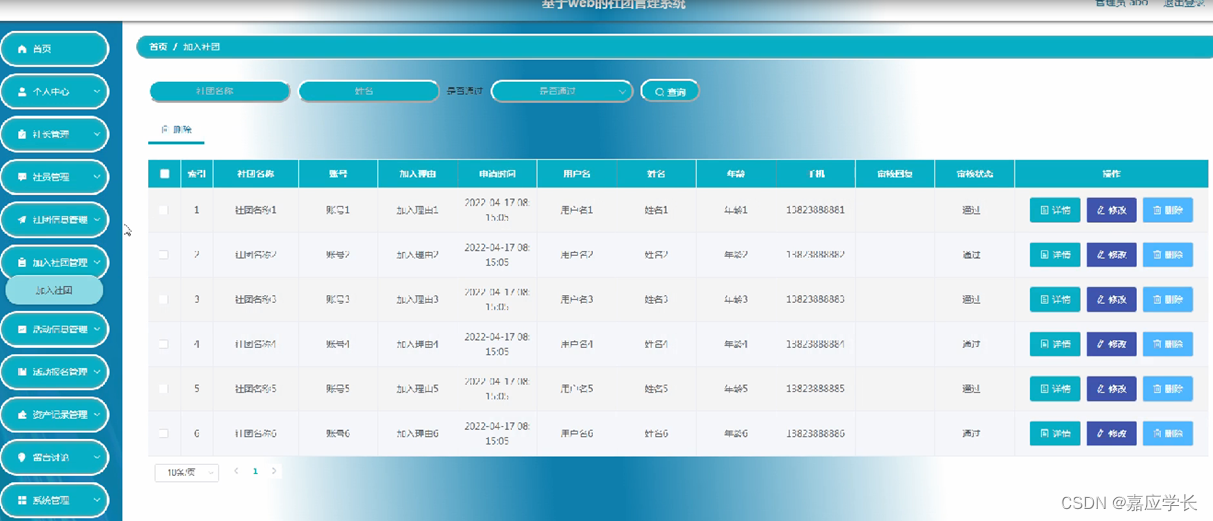Click phone number 13823888881 cell
Image resolution: width=1213 pixels, height=521 pixels.
click(815, 210)
